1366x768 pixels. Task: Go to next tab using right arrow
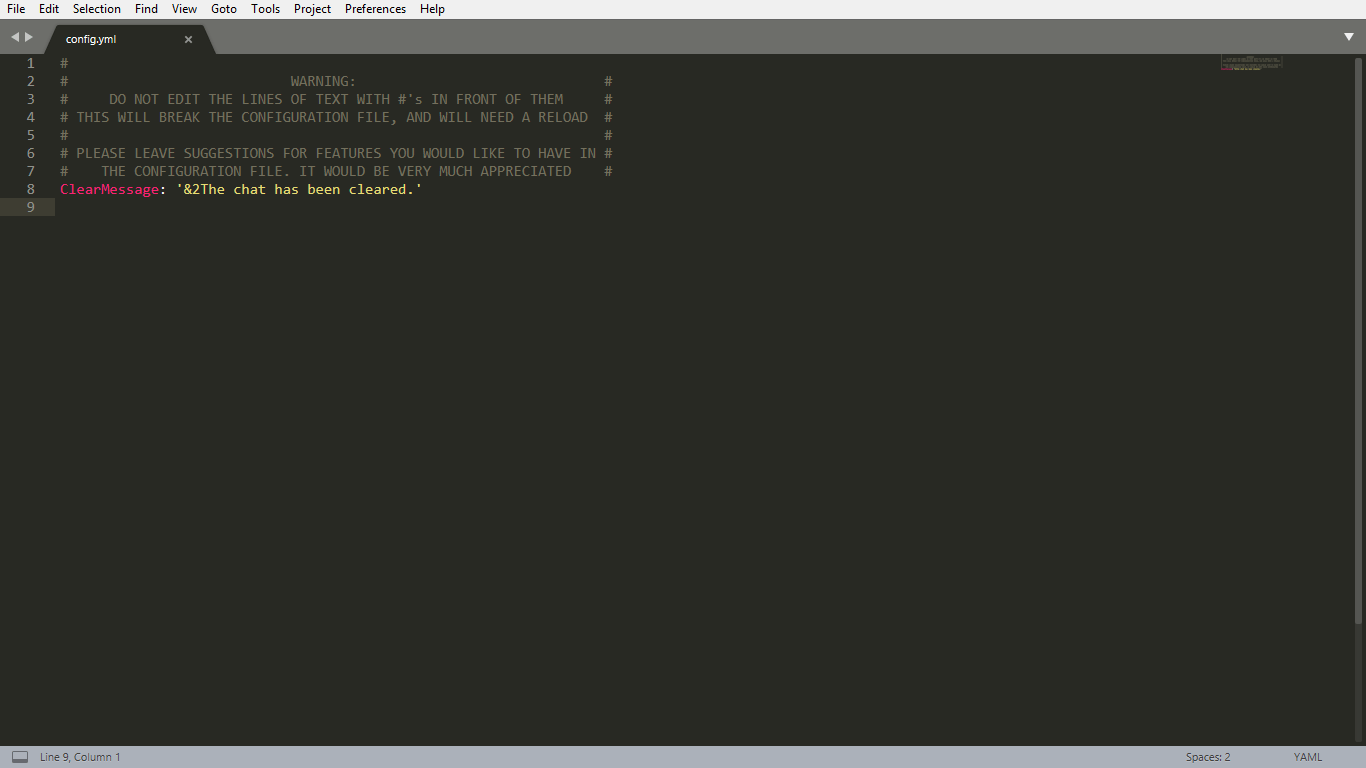tap(29, 37)
